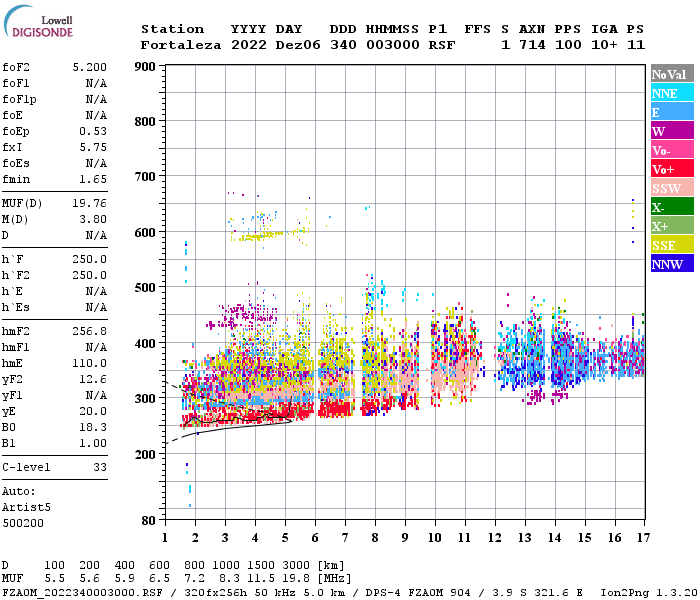Click the IGA value 10+
This screenshot has height=600, width=700.
pyautogui.click(x=604, y=45)
